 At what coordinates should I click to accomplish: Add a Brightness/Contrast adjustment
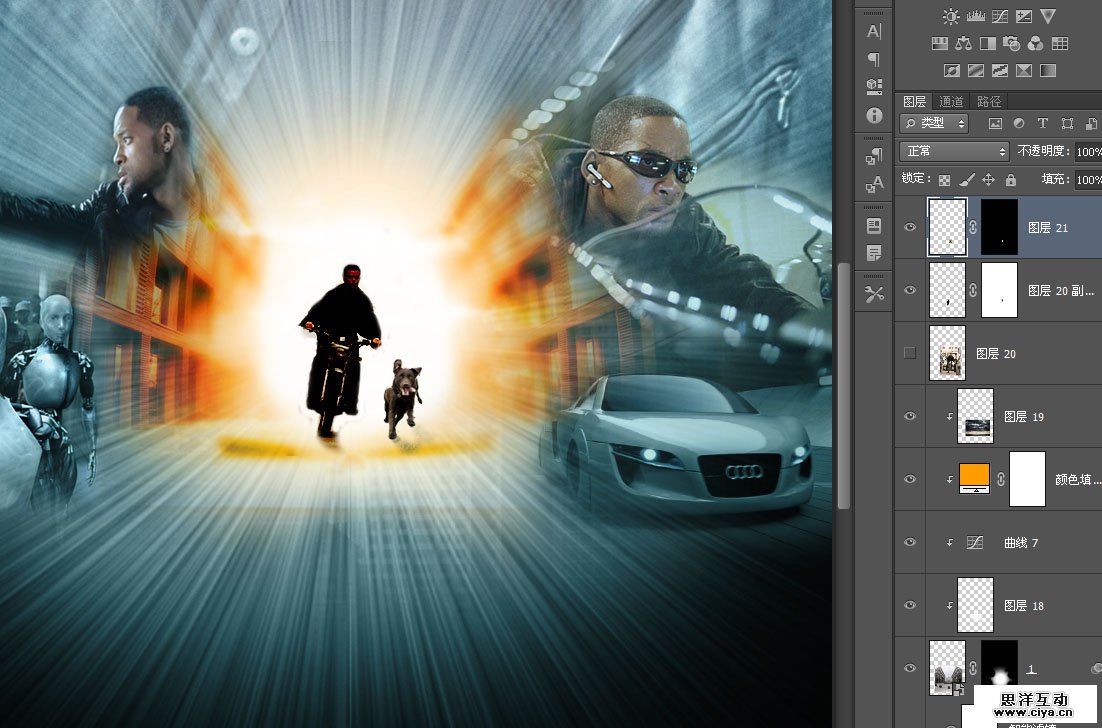(951, 16)
